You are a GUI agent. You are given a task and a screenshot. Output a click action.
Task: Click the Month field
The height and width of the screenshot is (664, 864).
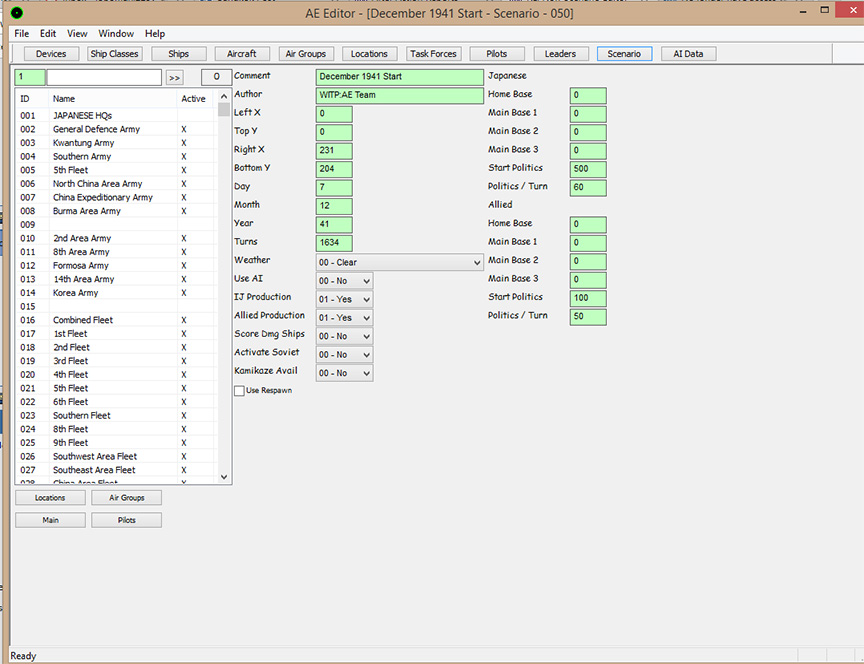point(334,206)
